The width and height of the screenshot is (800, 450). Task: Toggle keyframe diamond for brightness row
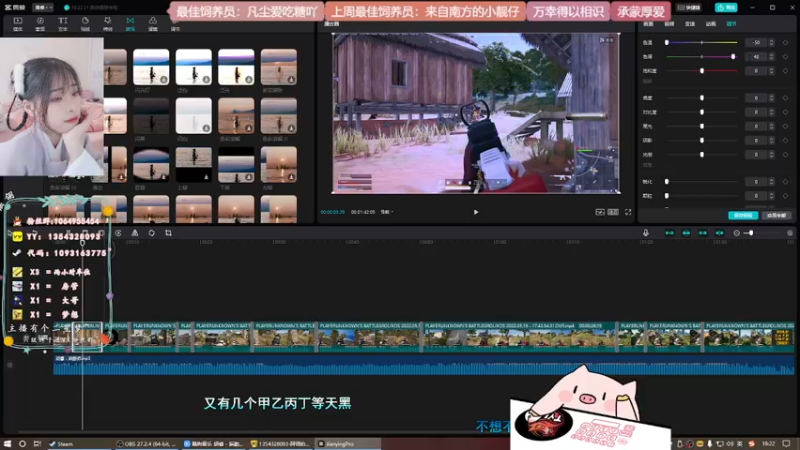coord(785,98)
